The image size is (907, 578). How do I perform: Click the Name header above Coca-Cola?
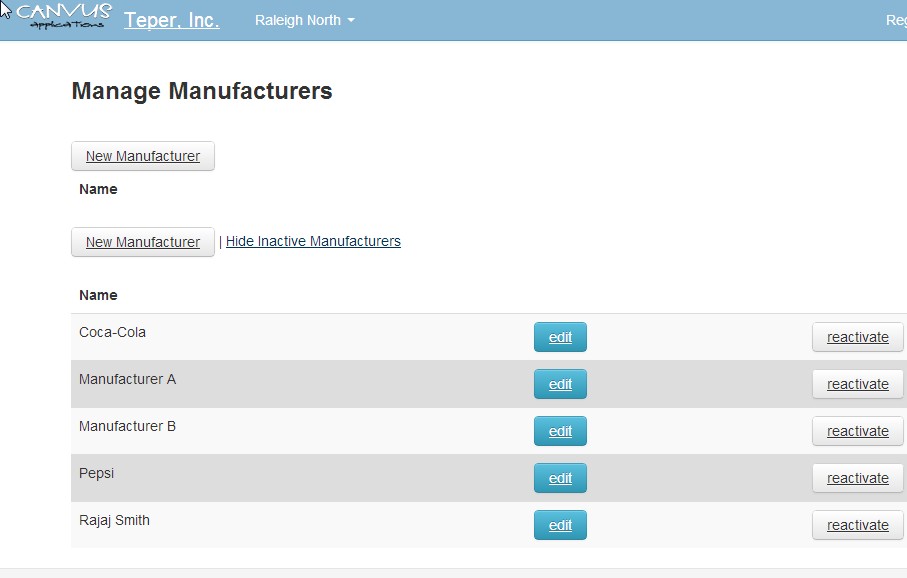pyautogui.click(x=98, y=295)
